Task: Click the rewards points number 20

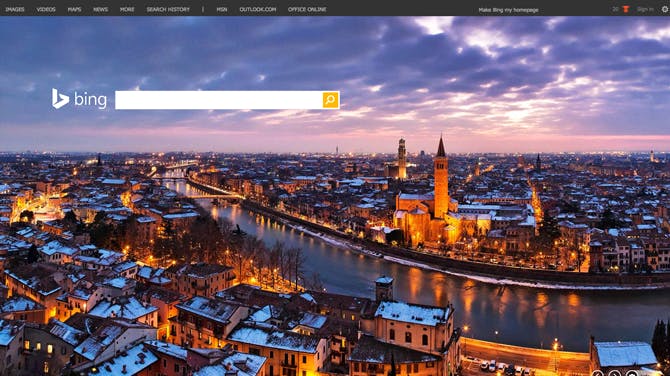Action: point(615,9)
